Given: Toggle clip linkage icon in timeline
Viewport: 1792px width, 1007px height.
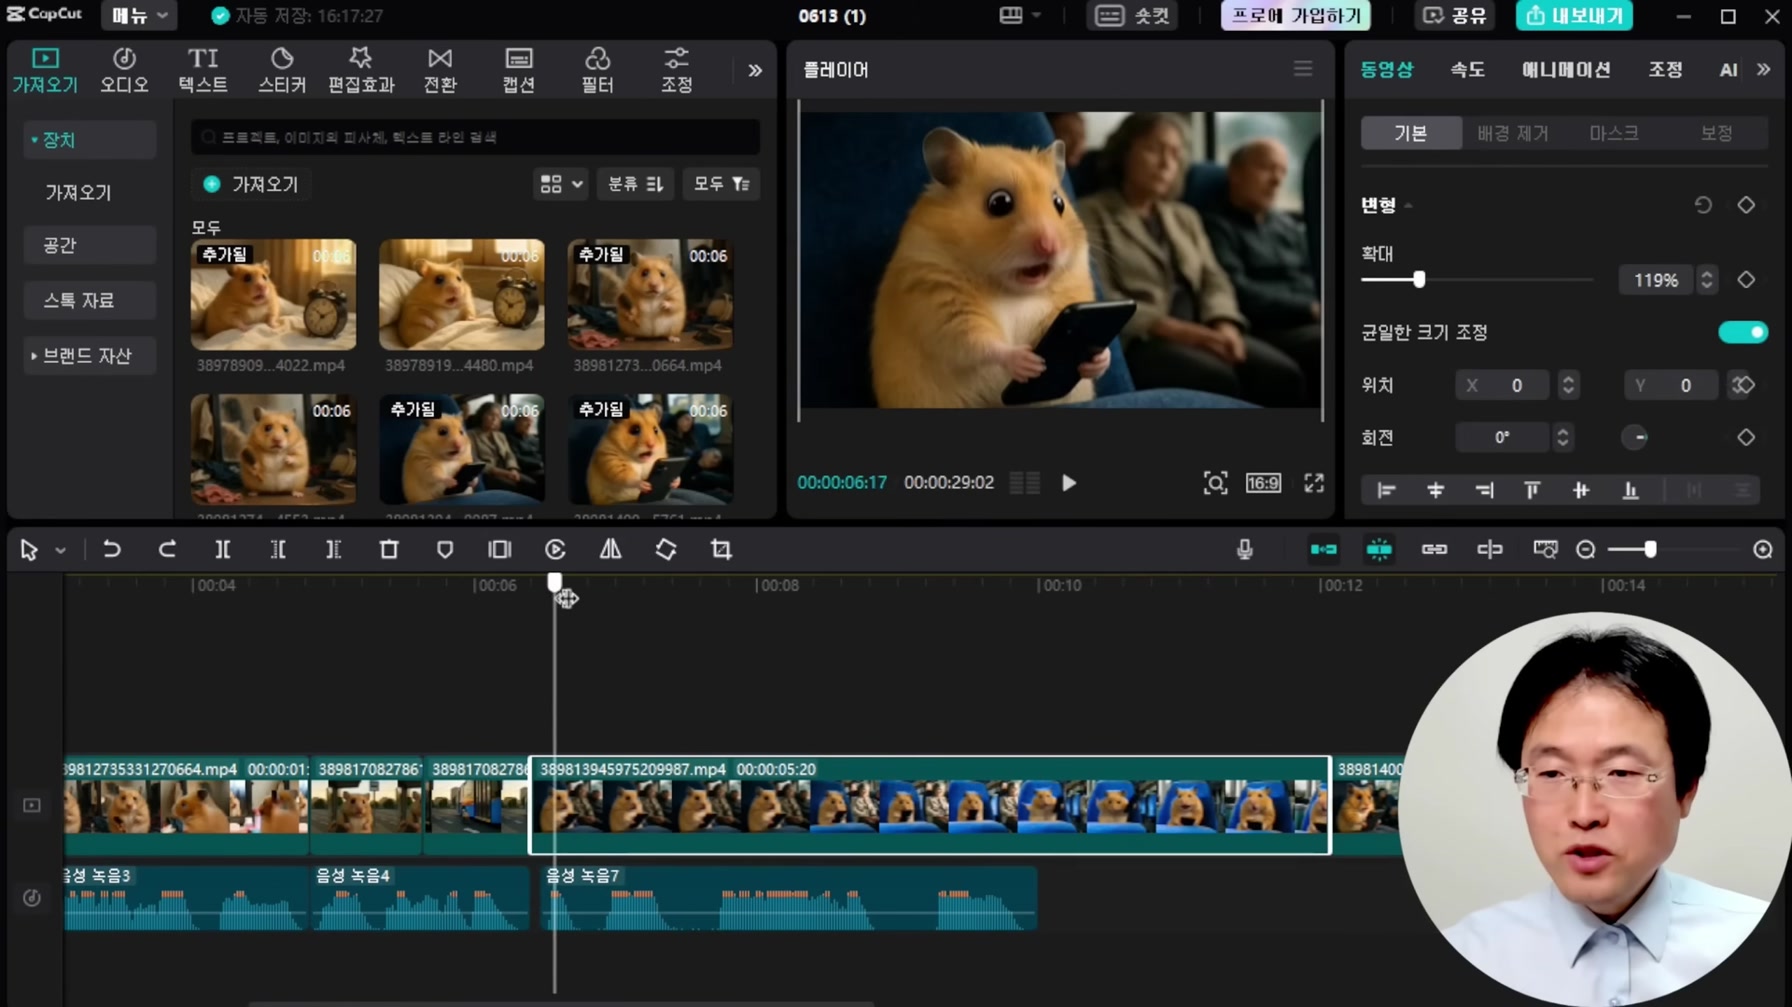Looking at the screenshot, I should 1434,549.
